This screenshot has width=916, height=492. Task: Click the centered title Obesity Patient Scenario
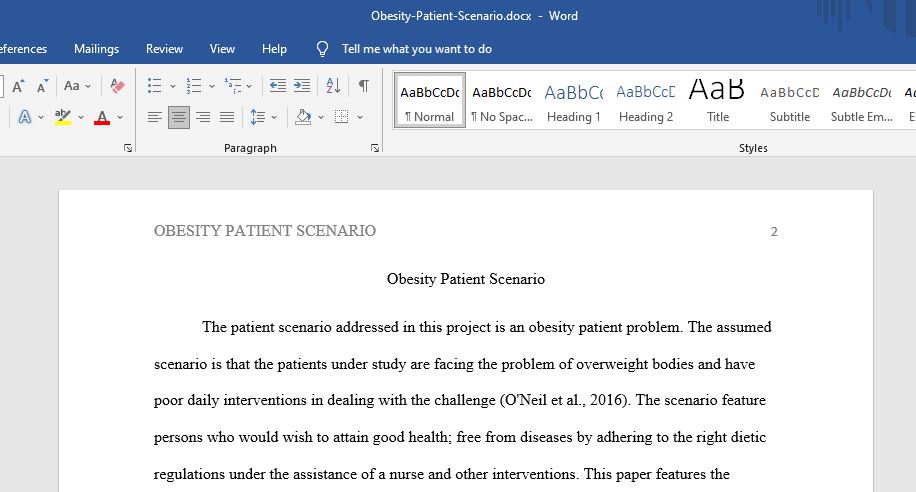pos(466,279)
